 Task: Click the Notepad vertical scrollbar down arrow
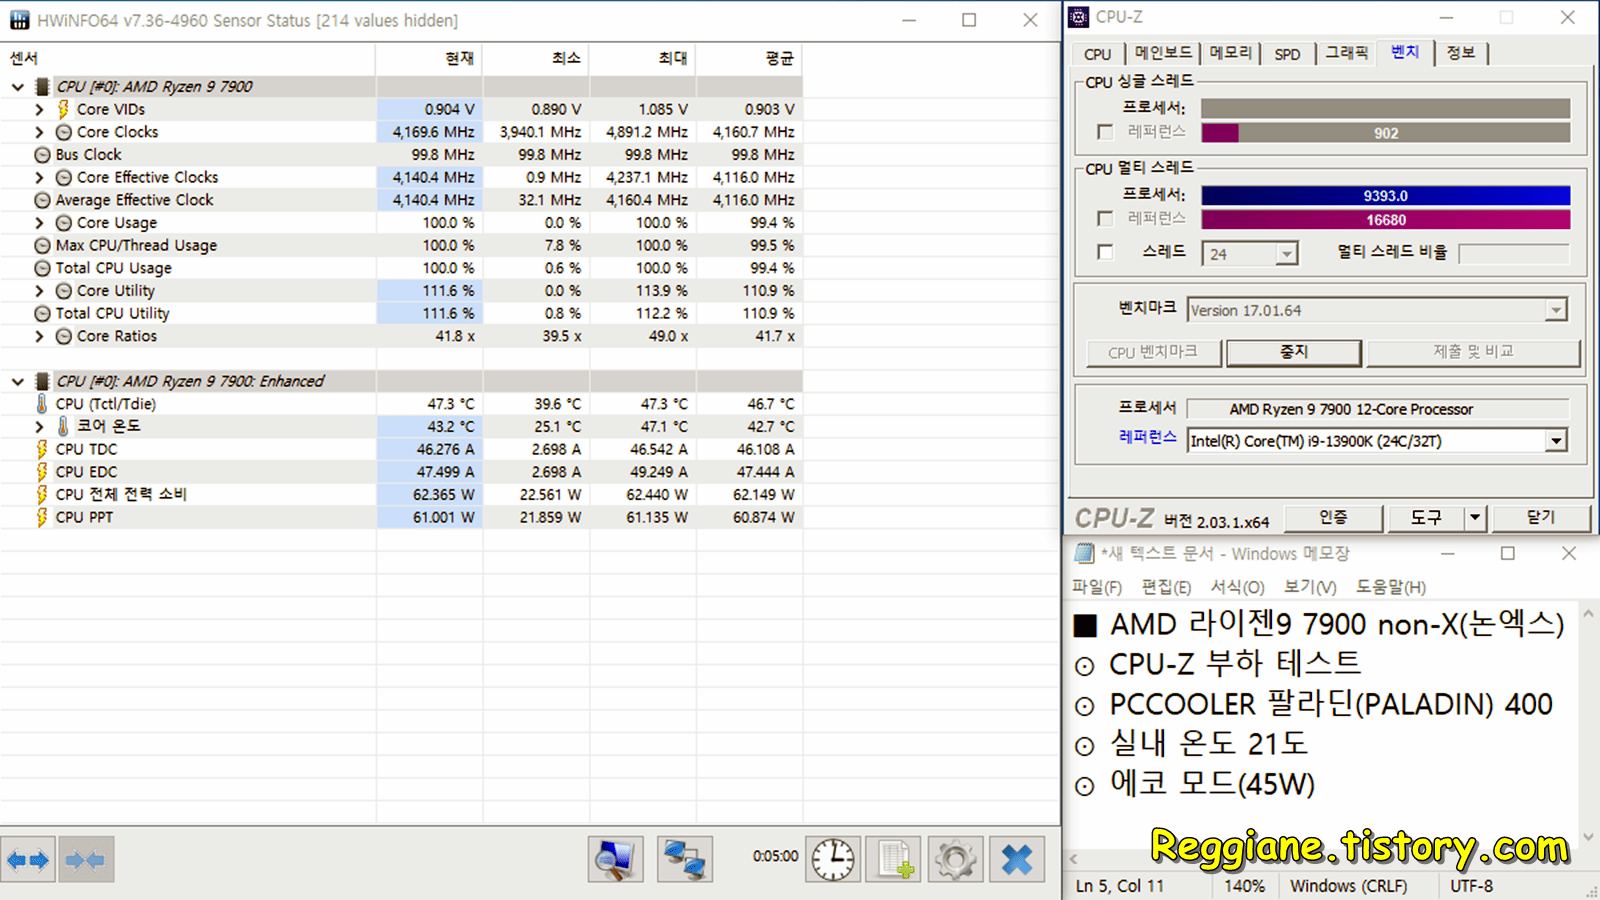pos(1588,837)
